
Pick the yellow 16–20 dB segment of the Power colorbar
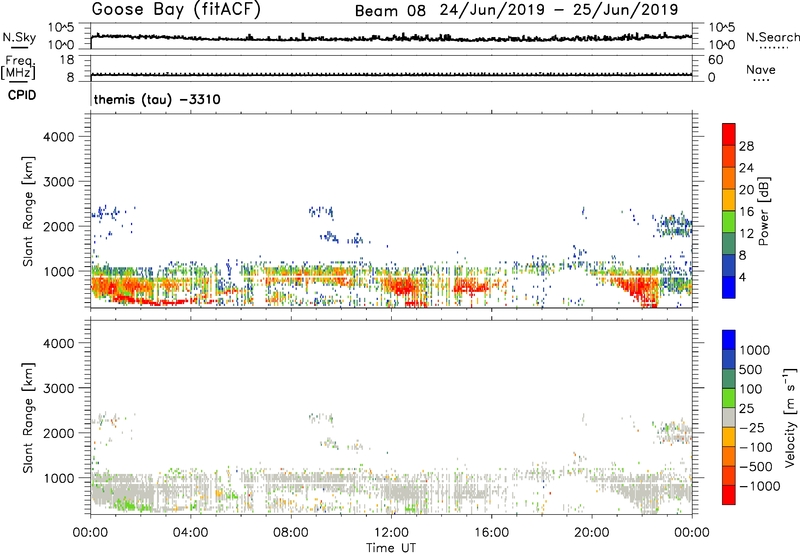click(729, 200)
